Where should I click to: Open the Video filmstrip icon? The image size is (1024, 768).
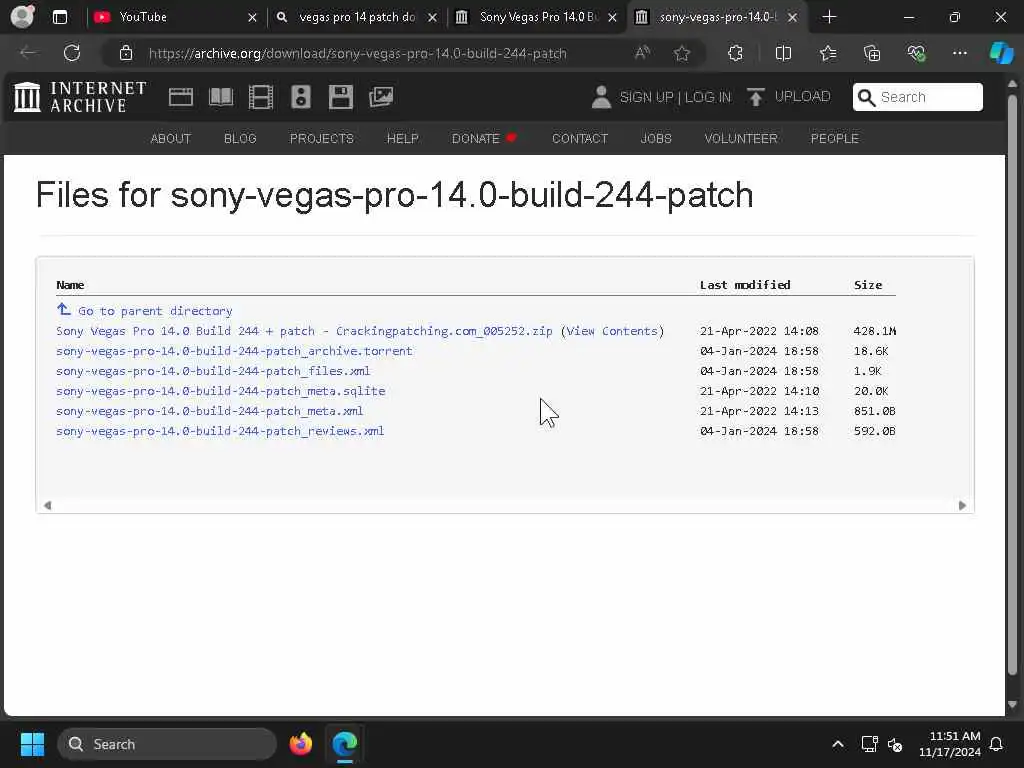coord(261,97)
